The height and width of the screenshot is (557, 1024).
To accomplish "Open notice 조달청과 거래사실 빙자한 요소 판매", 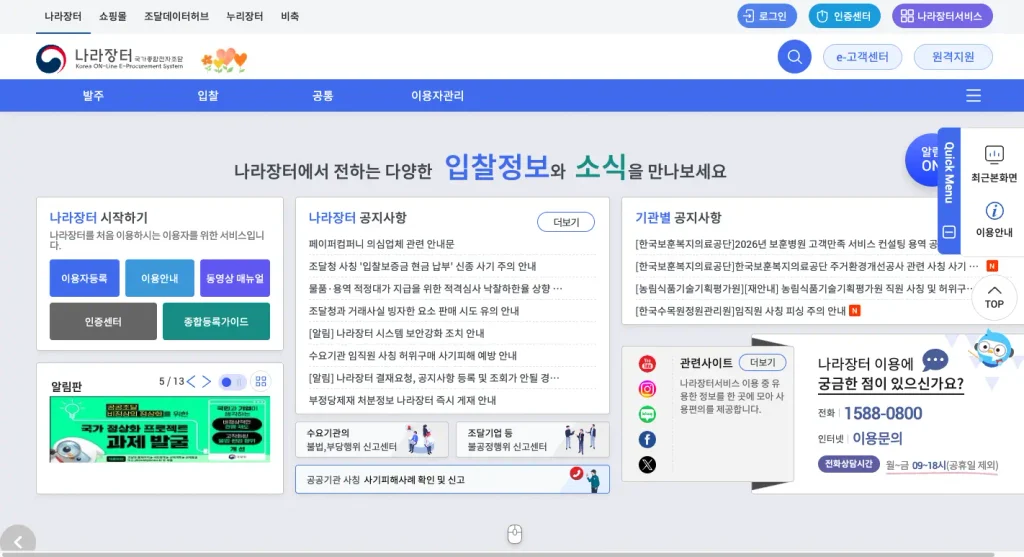I will pos(413,311).
